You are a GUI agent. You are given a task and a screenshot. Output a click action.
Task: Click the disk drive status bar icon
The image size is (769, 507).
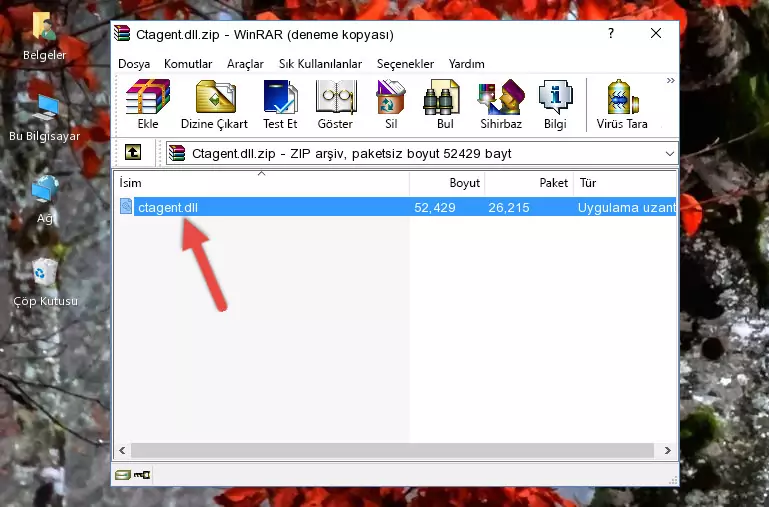point(123,474)
